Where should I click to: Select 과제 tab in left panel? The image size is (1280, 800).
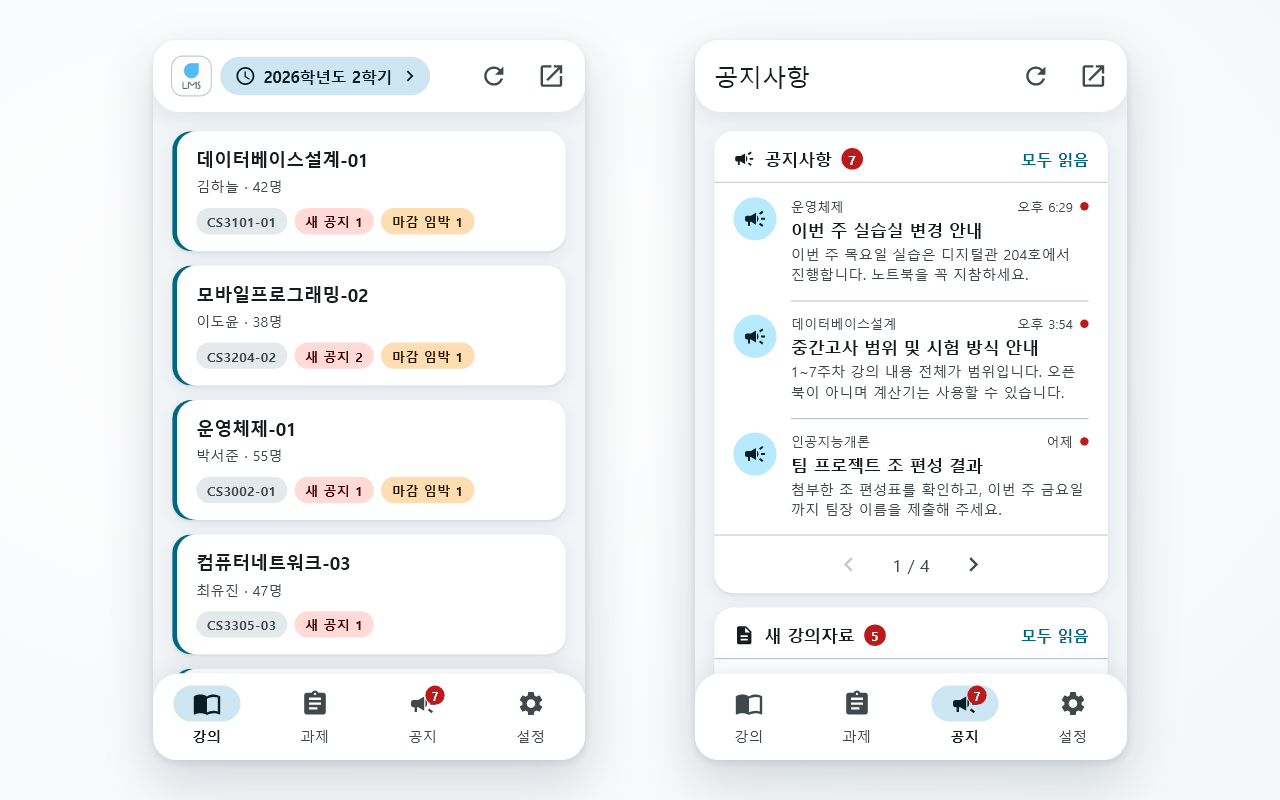pyautogui.click(x=315, y=717)
